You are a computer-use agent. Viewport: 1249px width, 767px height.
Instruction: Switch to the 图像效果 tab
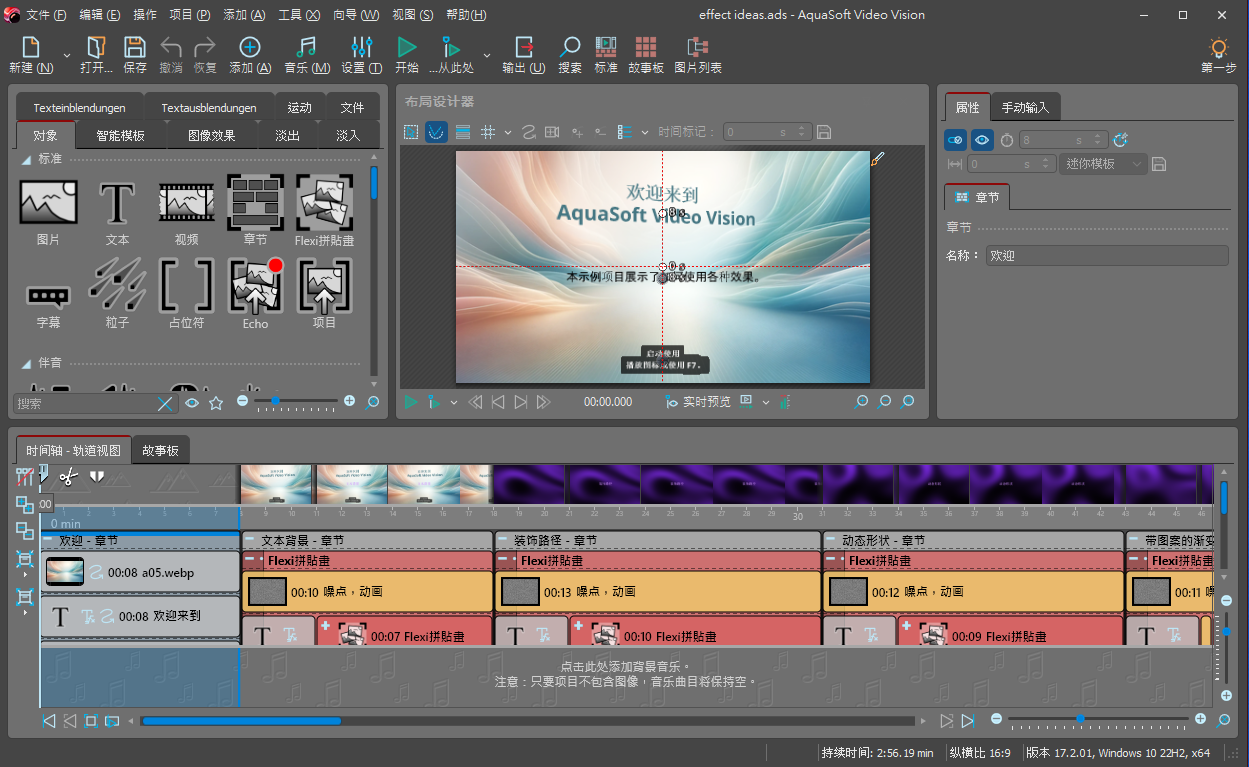click(211, 136)
